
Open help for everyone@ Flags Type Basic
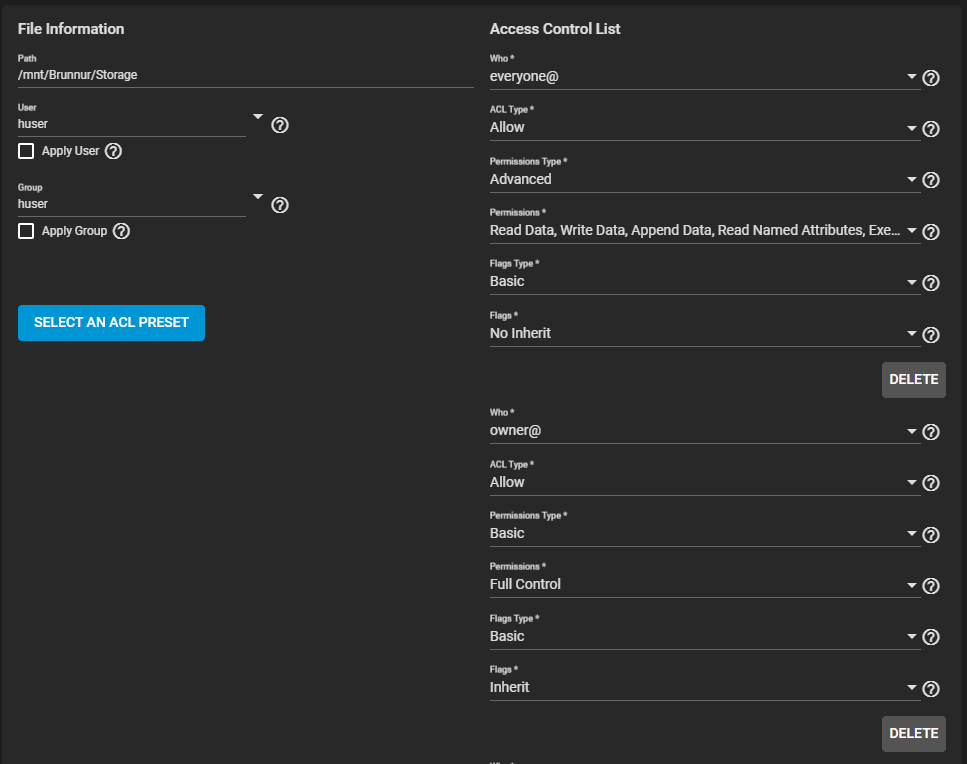(931, 283)
